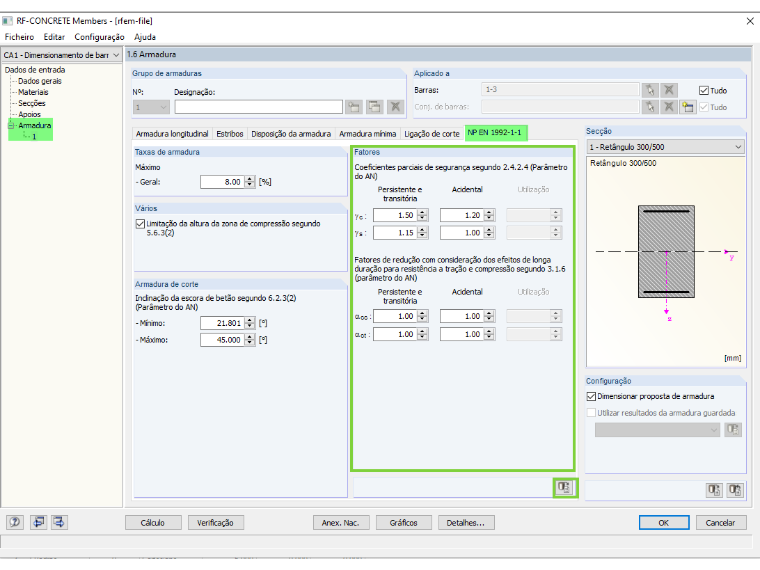Switch to Ligação de corte tab
This screenshot has width=760, height=570.
pyautogui.click(x=432, y=134)
